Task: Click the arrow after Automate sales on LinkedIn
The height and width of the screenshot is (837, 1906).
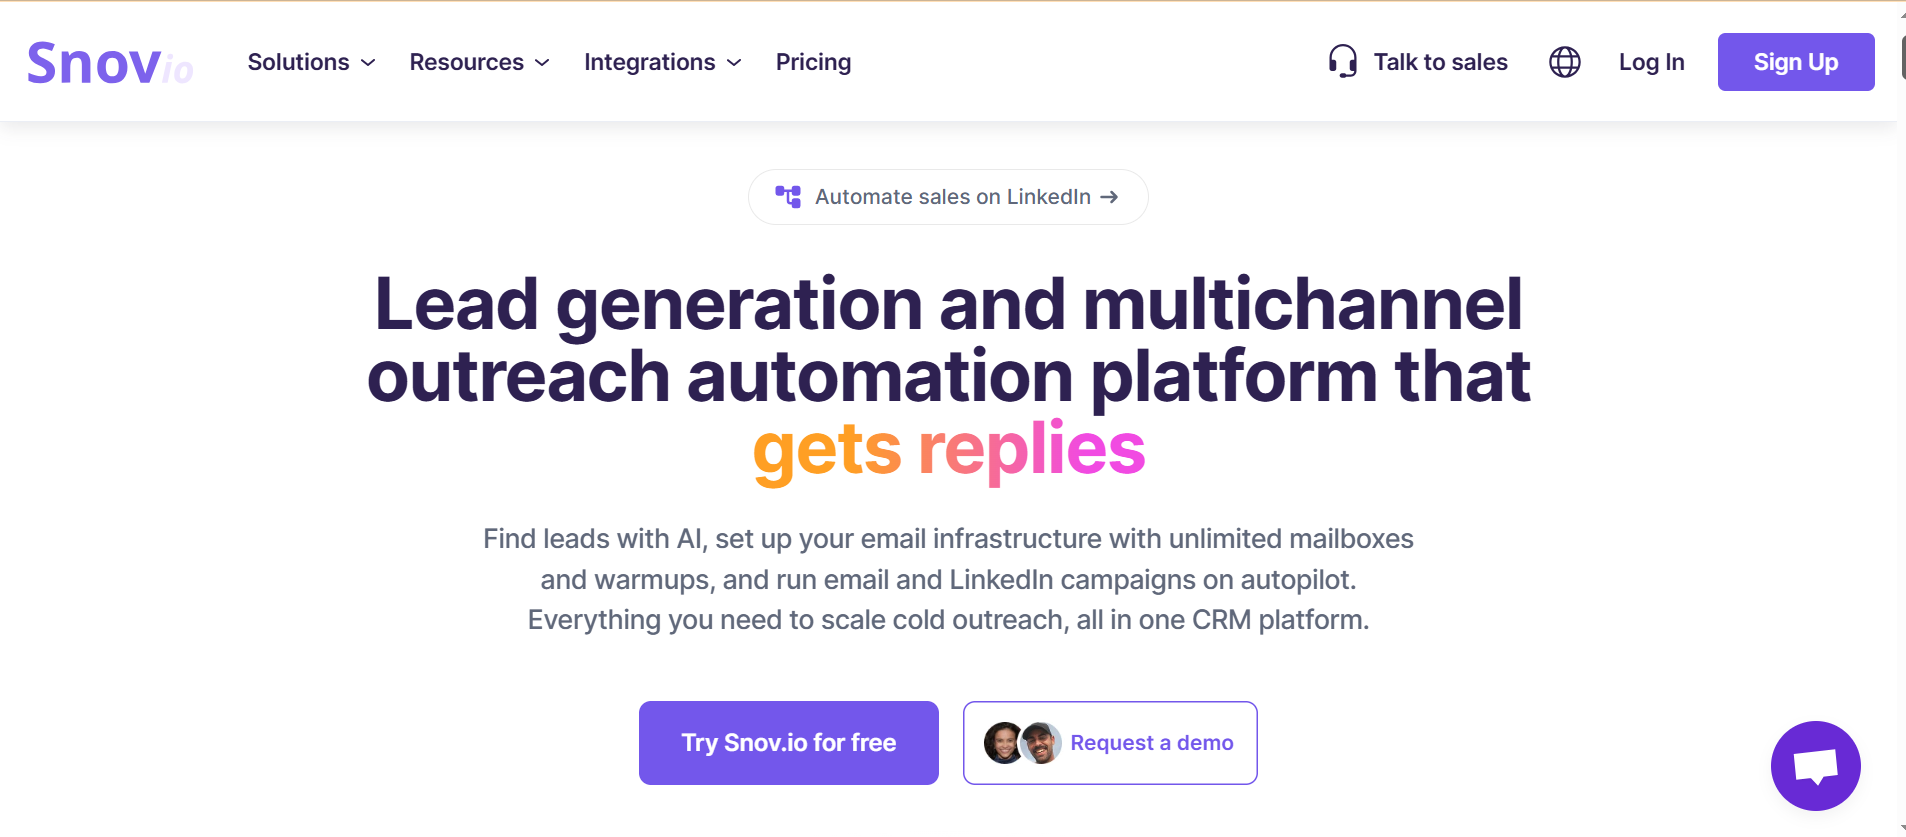Action: click(x=1109, y=197)
